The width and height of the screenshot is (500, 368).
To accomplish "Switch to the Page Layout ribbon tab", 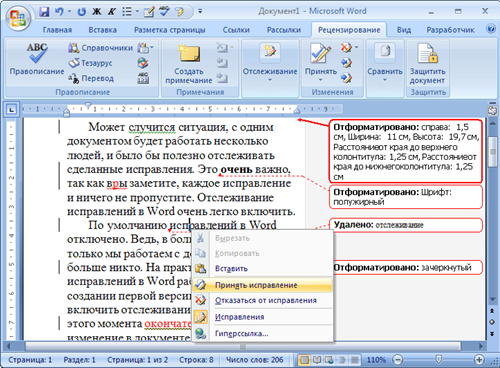I will [170, 30].
